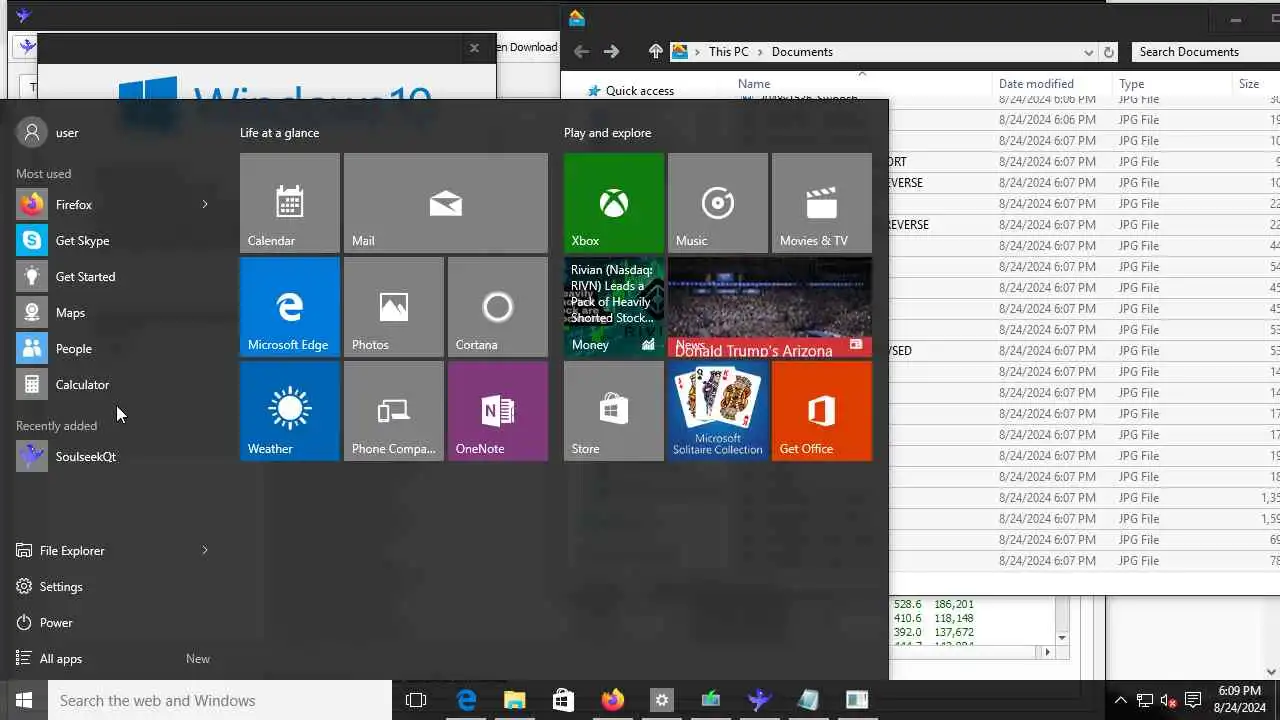This screenshot has width=1280, height=720.
Task: Open the News tile about Donald Trump
Action: (x=770, y=307)
